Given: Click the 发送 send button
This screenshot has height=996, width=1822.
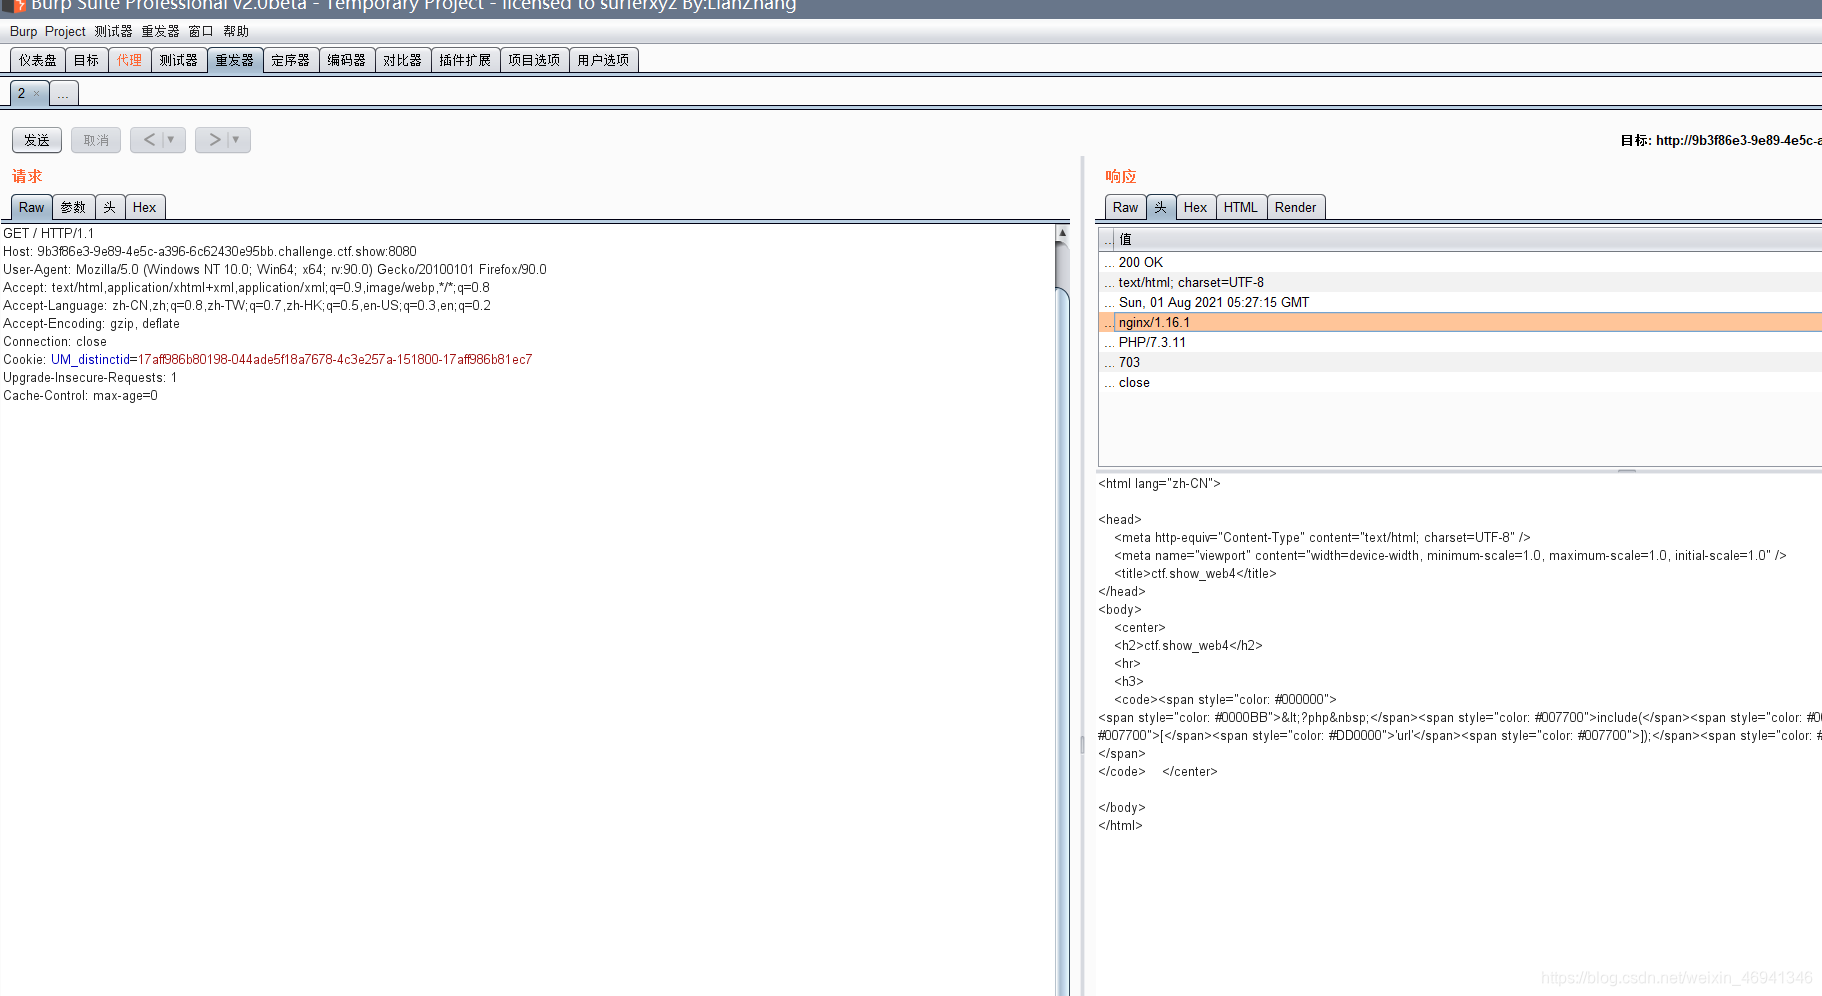Looking at the screenshot, I should click(37, 140).
